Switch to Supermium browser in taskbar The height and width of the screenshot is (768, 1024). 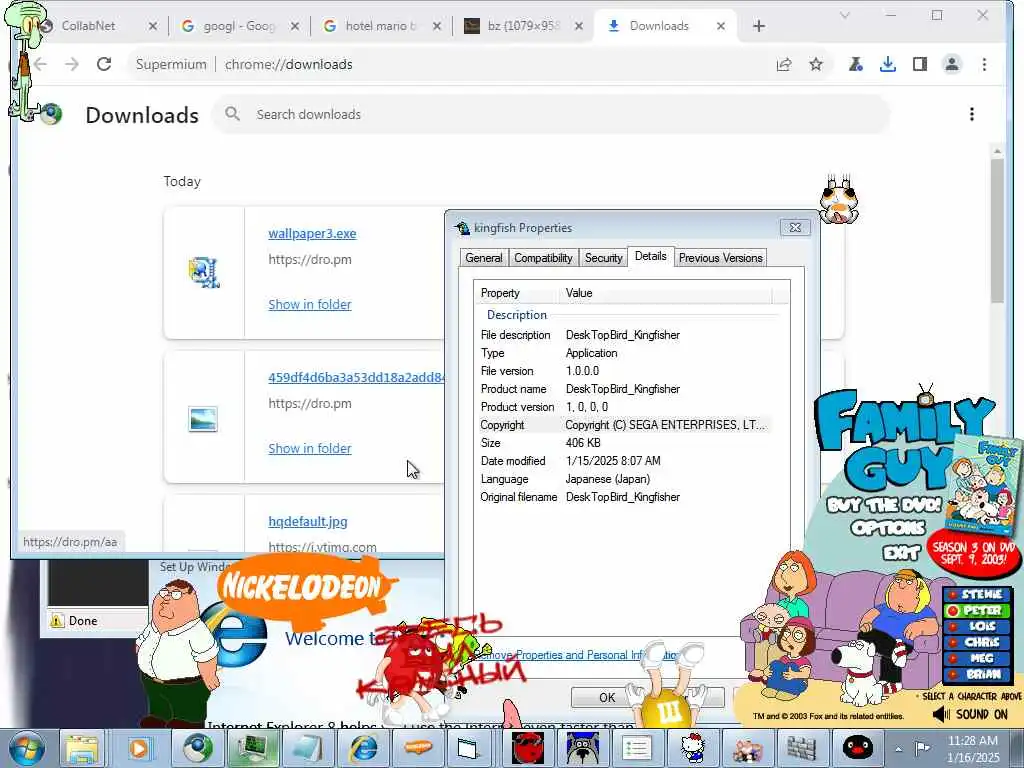coord(197,748)
